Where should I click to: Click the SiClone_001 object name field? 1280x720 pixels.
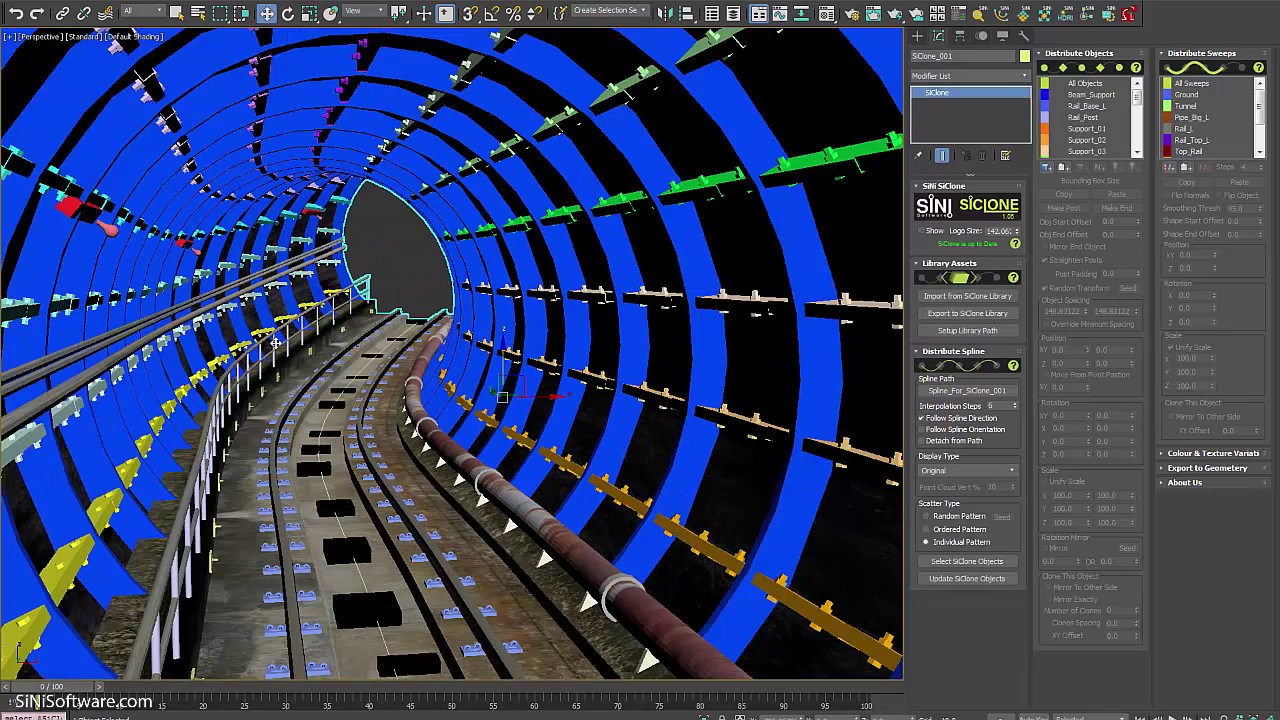point(963,56)
